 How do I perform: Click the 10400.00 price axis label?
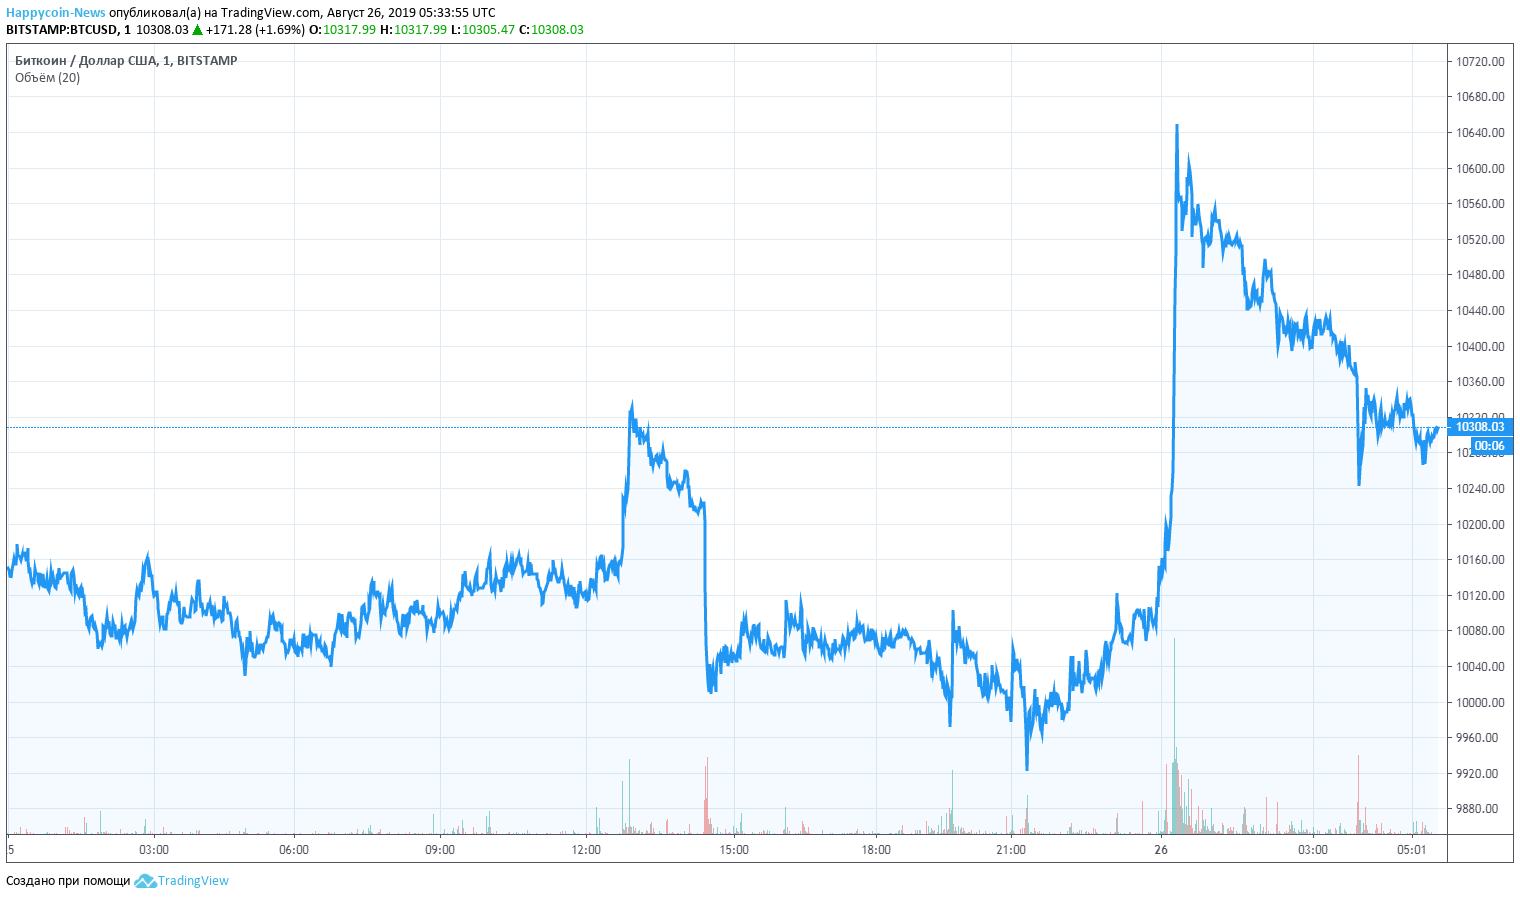(x=1480, y=347)
